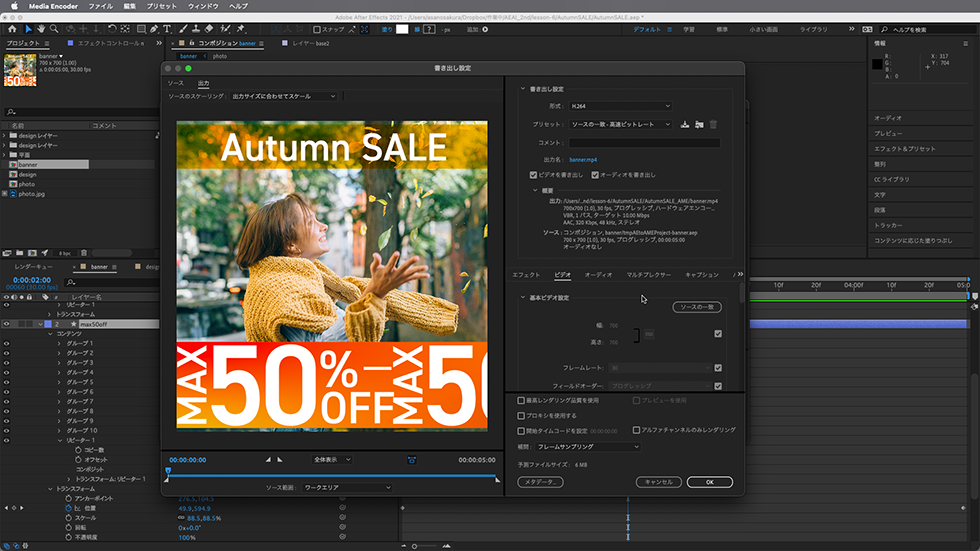Viewport: 980px width, 551px height.
Task: Click the white fill color swatch
Action: pyautogui.click(x=402, y=29)
